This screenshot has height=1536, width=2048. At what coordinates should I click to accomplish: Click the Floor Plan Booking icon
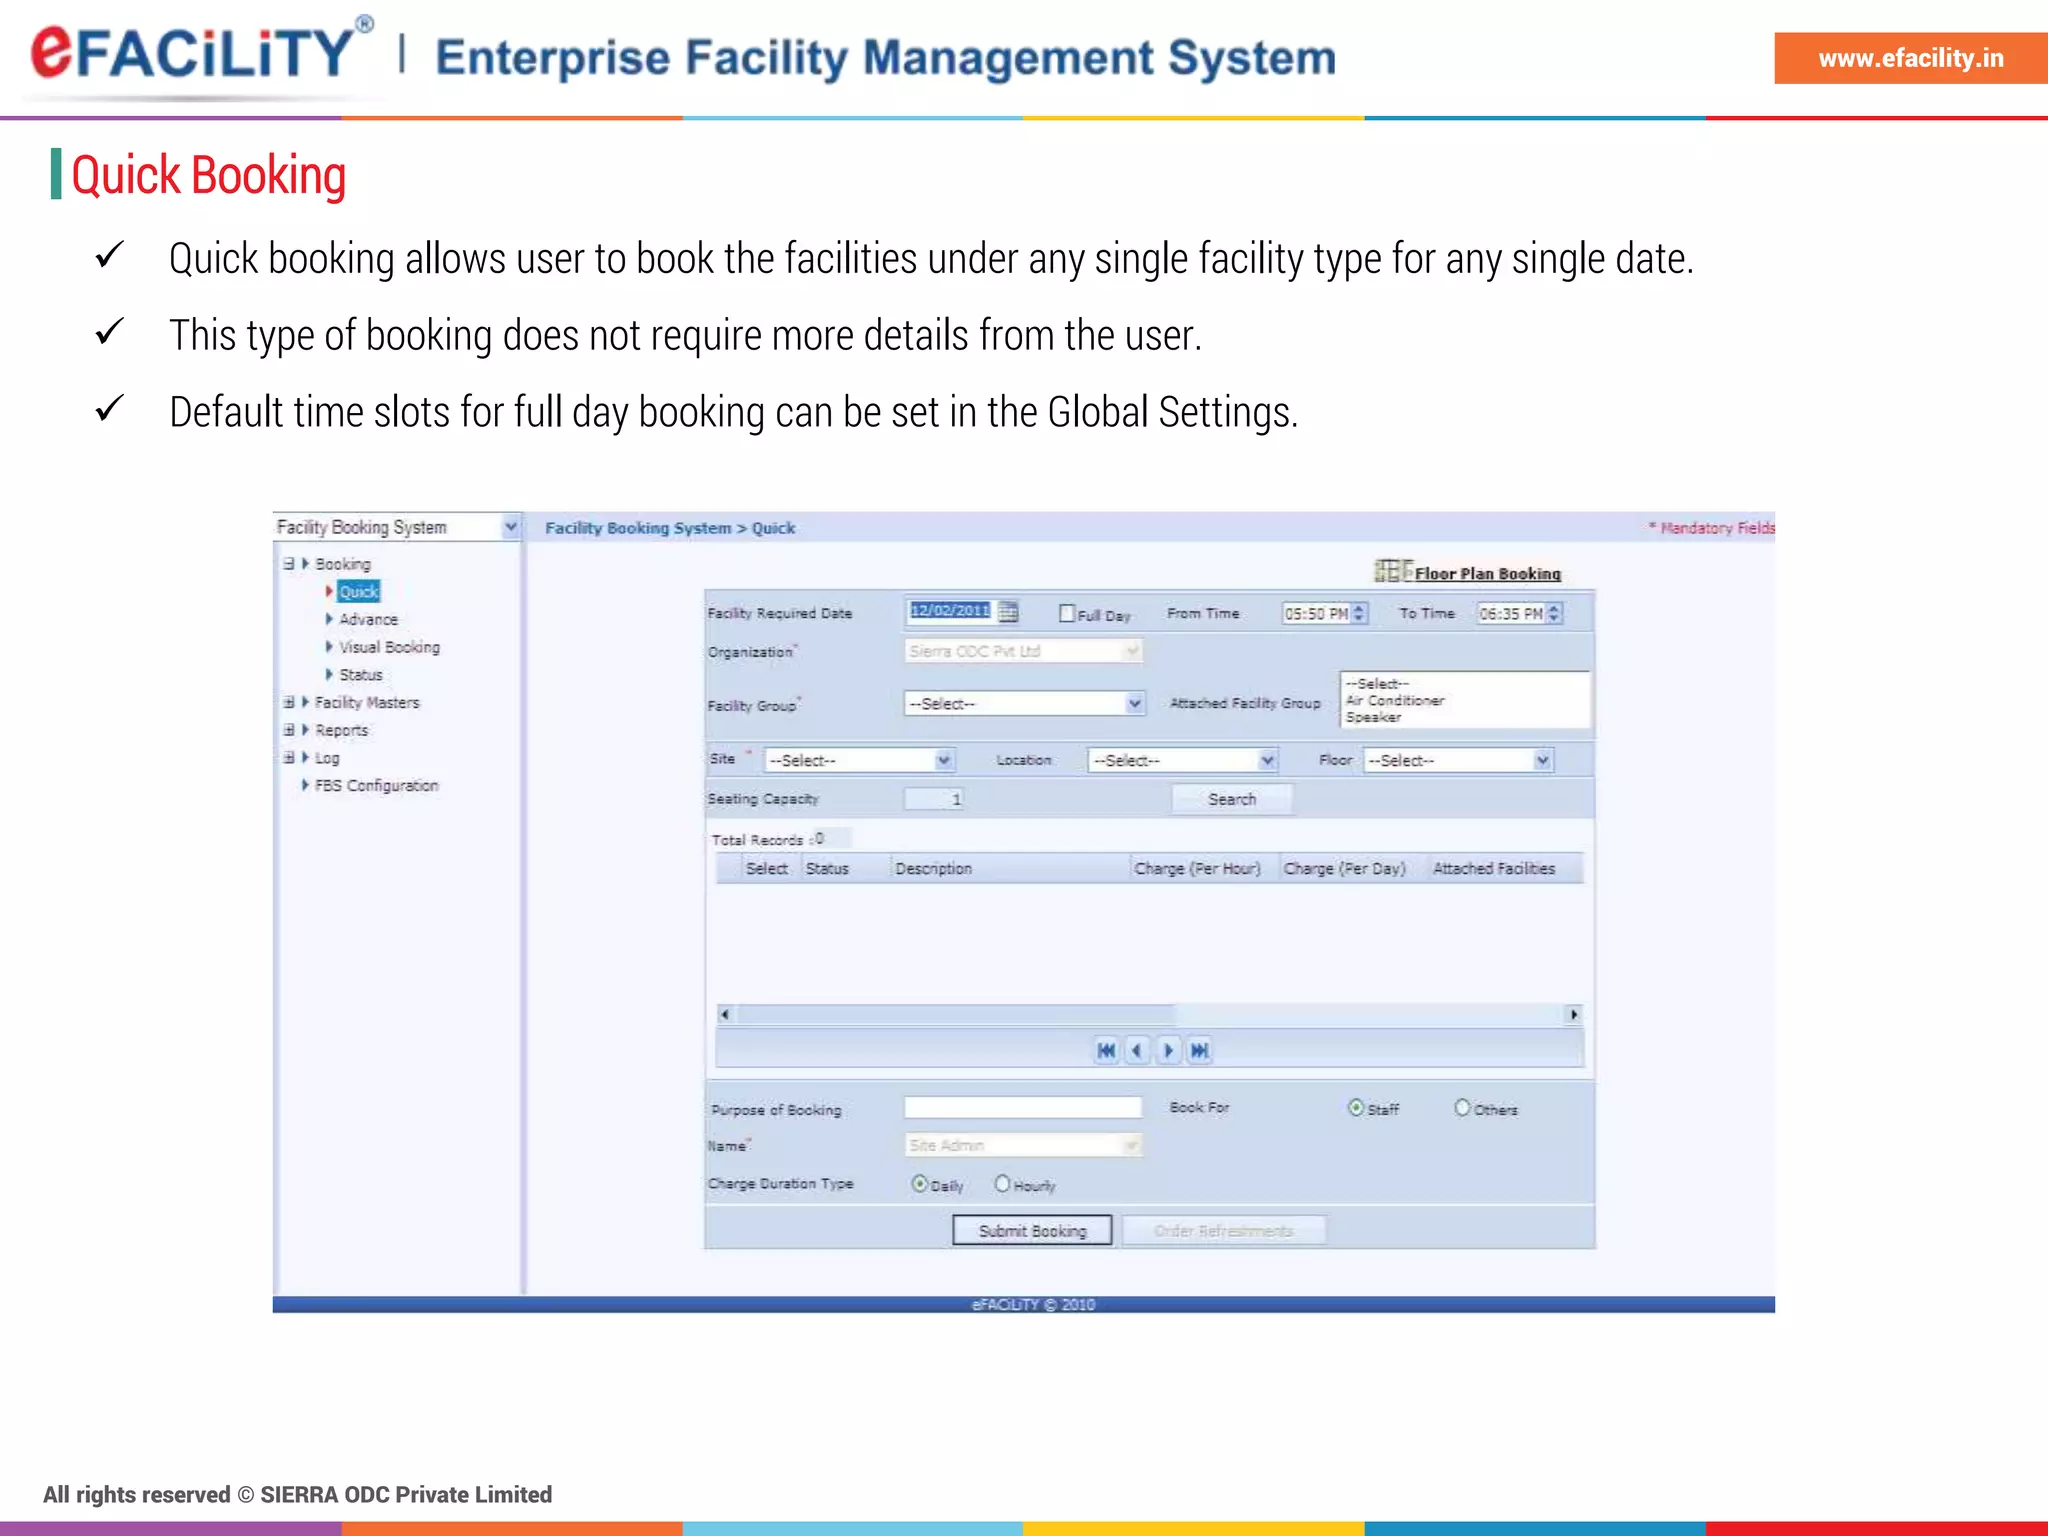pyautogui.click(x=1393, y=571)
